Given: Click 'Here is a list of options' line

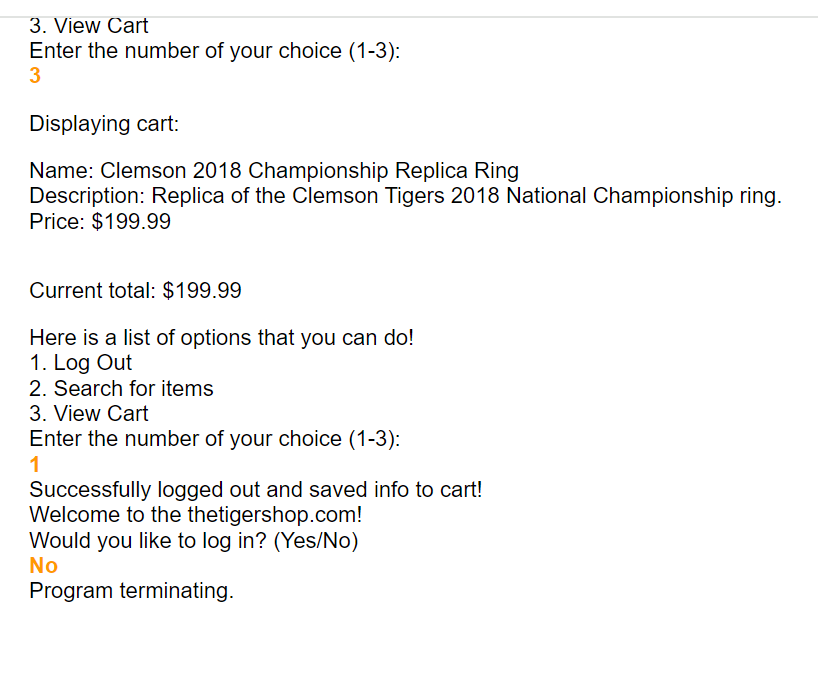Looking at the screenshot, I should [221, 338].
